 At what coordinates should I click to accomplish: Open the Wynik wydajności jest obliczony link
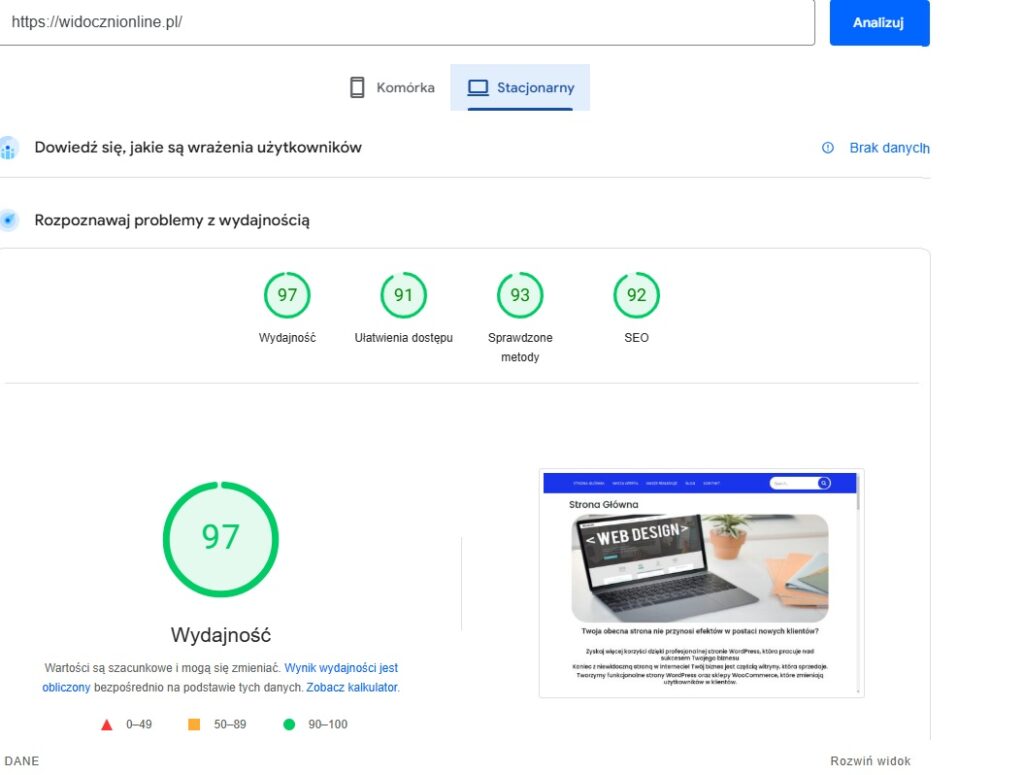coord(340,667)
